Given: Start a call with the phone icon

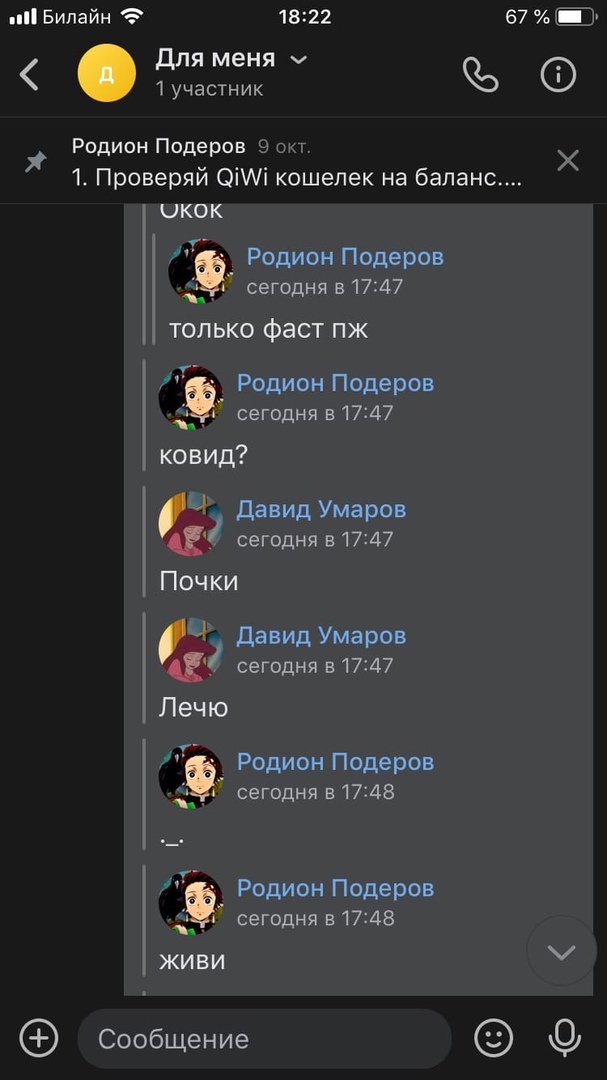Looking at the screenshot, I should tap(480, 74).
